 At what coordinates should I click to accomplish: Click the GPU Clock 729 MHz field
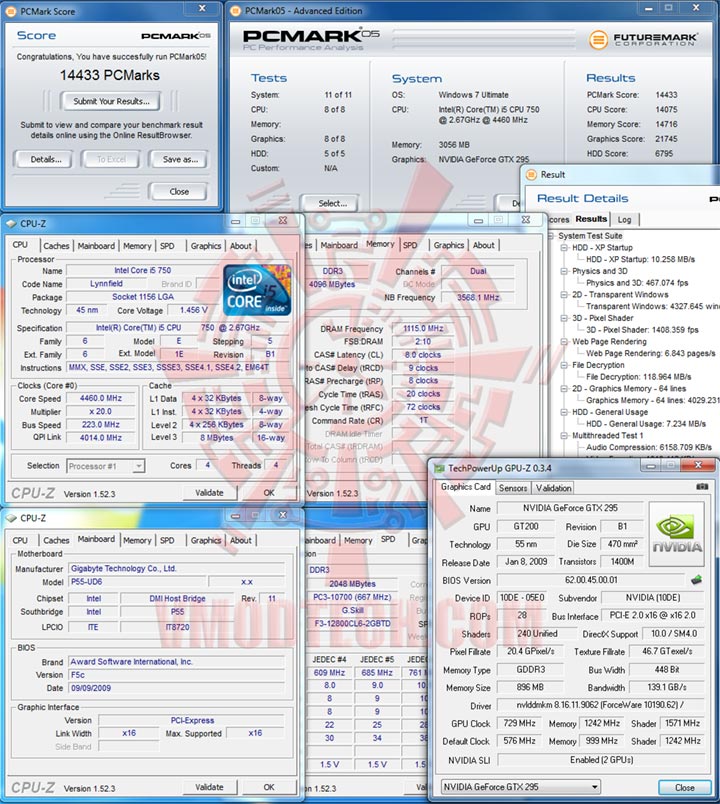coord(519,723)
